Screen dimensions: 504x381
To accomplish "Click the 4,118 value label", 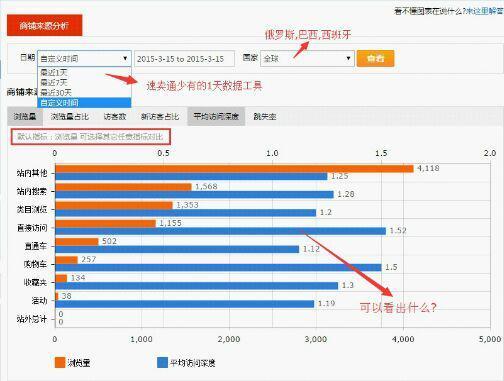I will point(428,168).
